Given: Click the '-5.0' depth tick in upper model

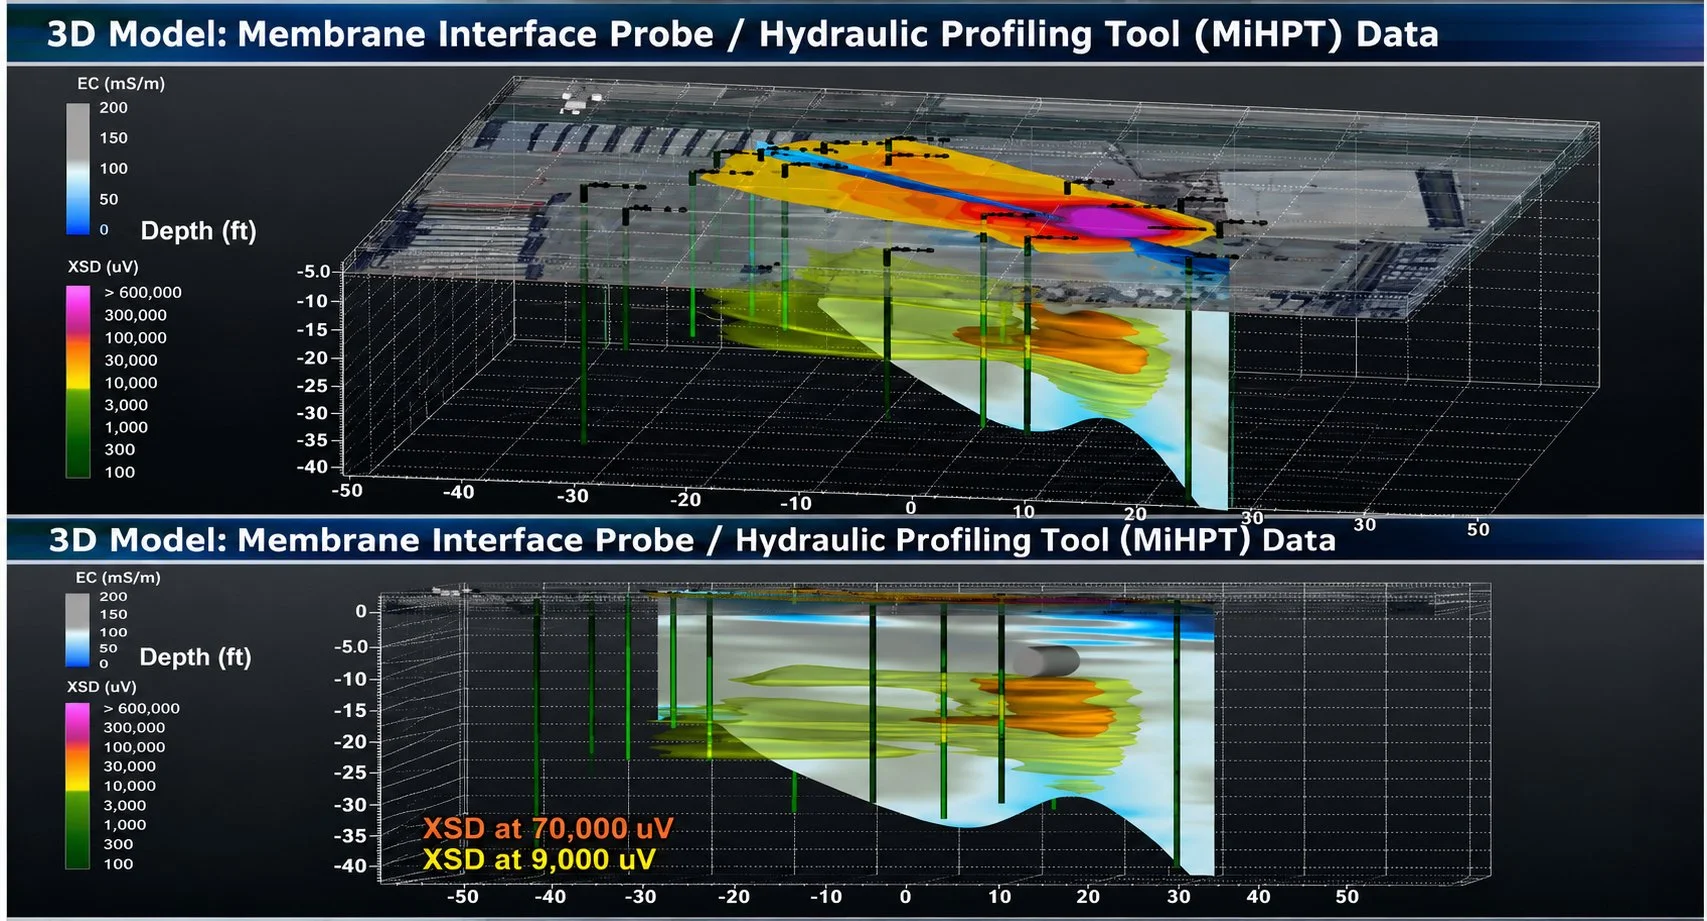Looking at the screenshot, I should click(313, 272).
